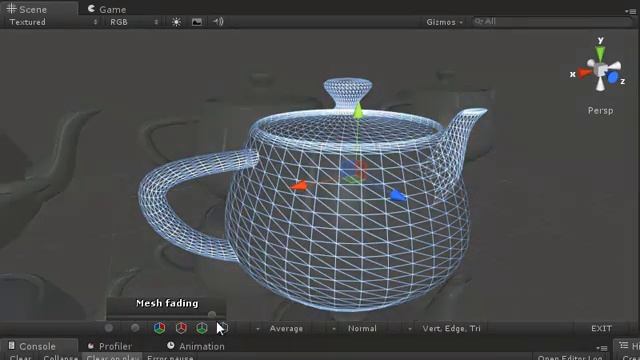Click the EXIT button

coord(601,329)
